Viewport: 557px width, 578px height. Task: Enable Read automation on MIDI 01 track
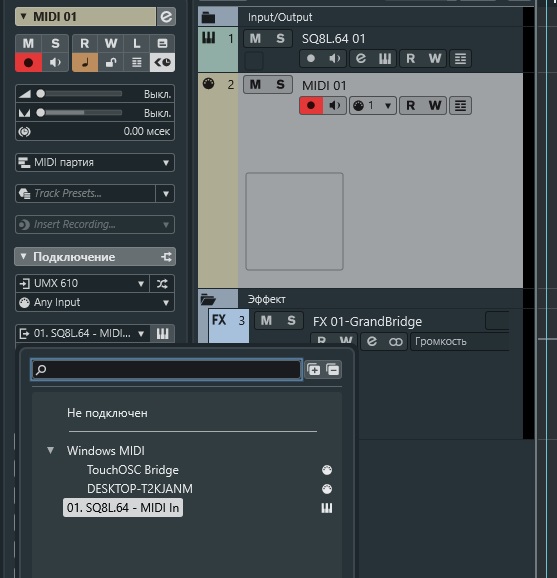(411, 105)
